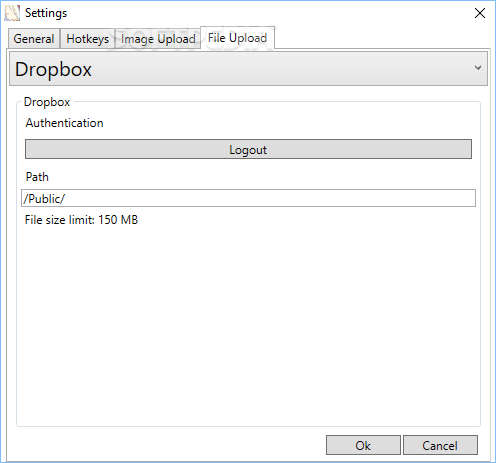The image size is (496, 463).
Task: Open the General tab
Action: 34,39
